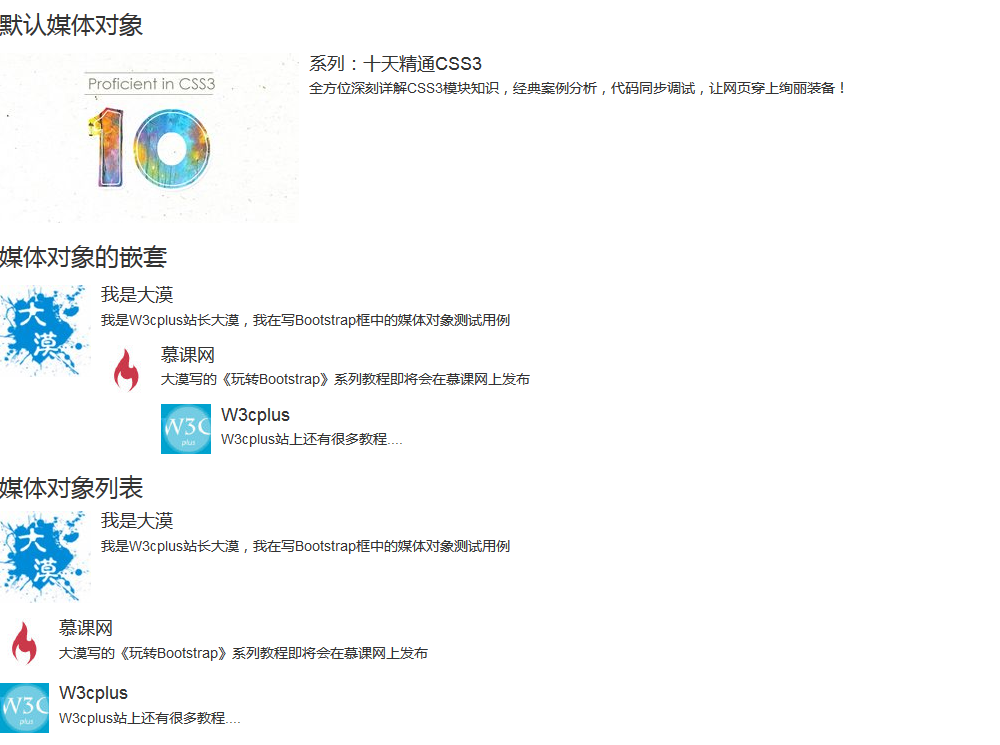Image resolution: width=1000 pixels, height=745 pixels.
Task: Click the red flame 慕课网 icon in list section
Action: point(25,643)
